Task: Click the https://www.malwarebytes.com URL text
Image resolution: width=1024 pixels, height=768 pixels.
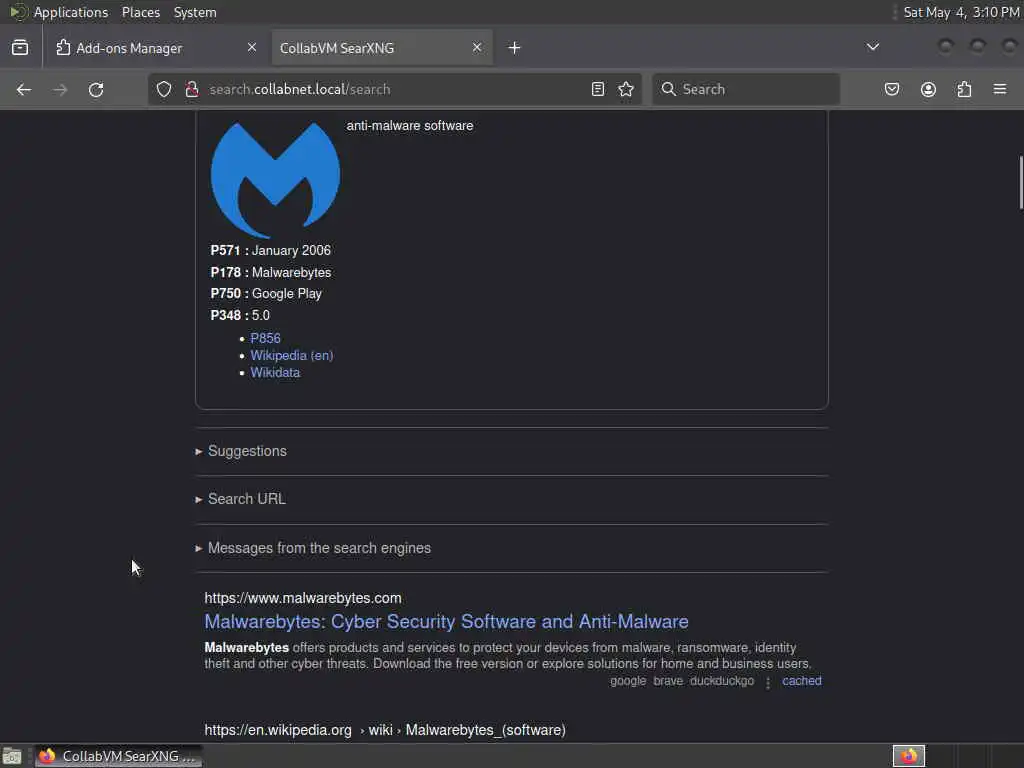Action: click(303, 598)
